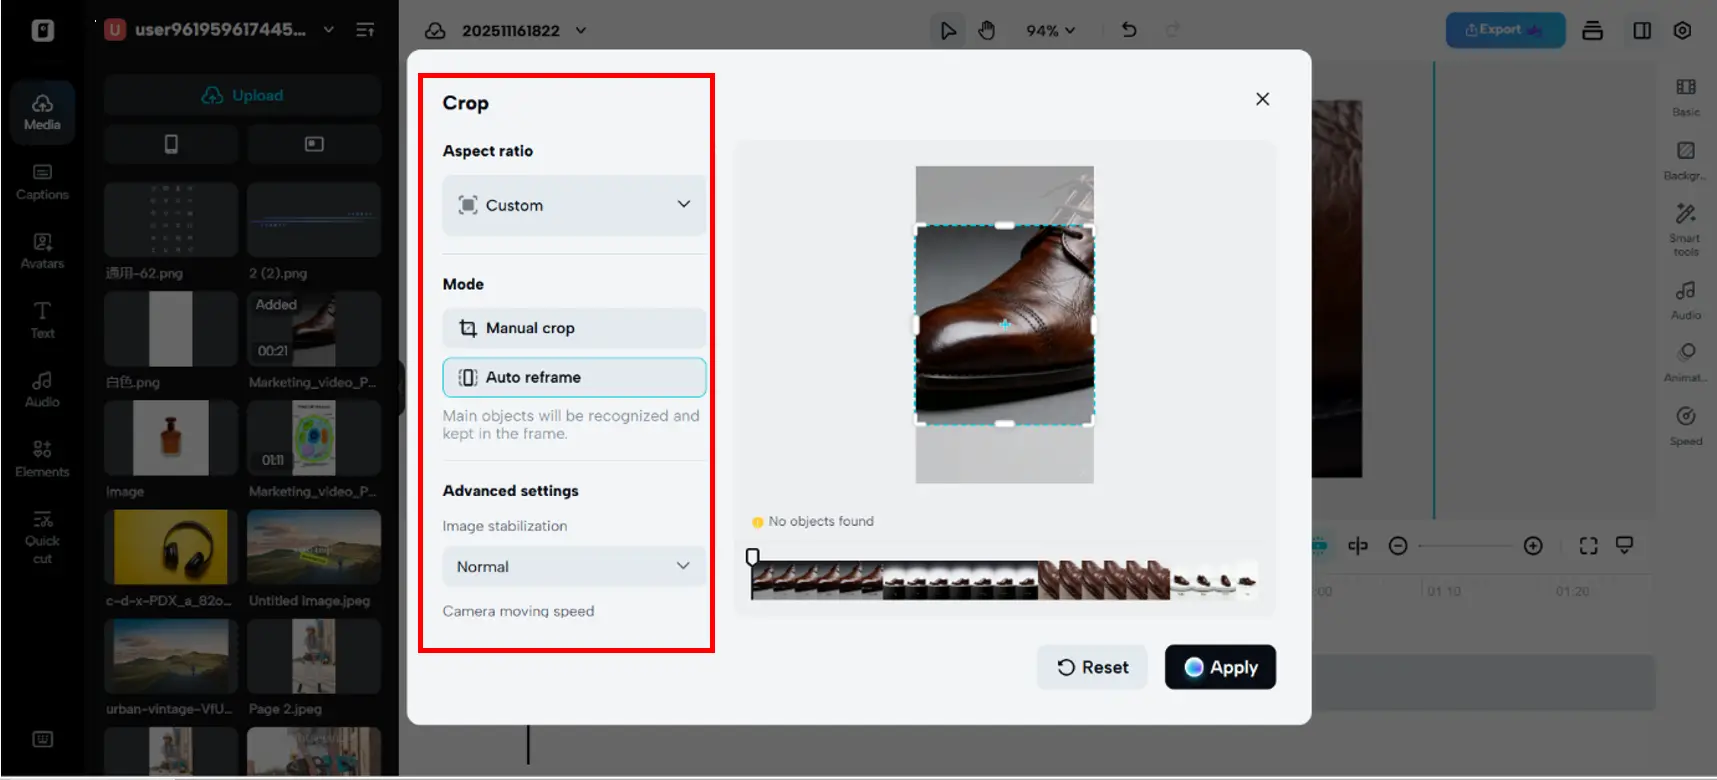
Task: Open the Animation panel on right sidebar
Action: (x=1686, y=362)
